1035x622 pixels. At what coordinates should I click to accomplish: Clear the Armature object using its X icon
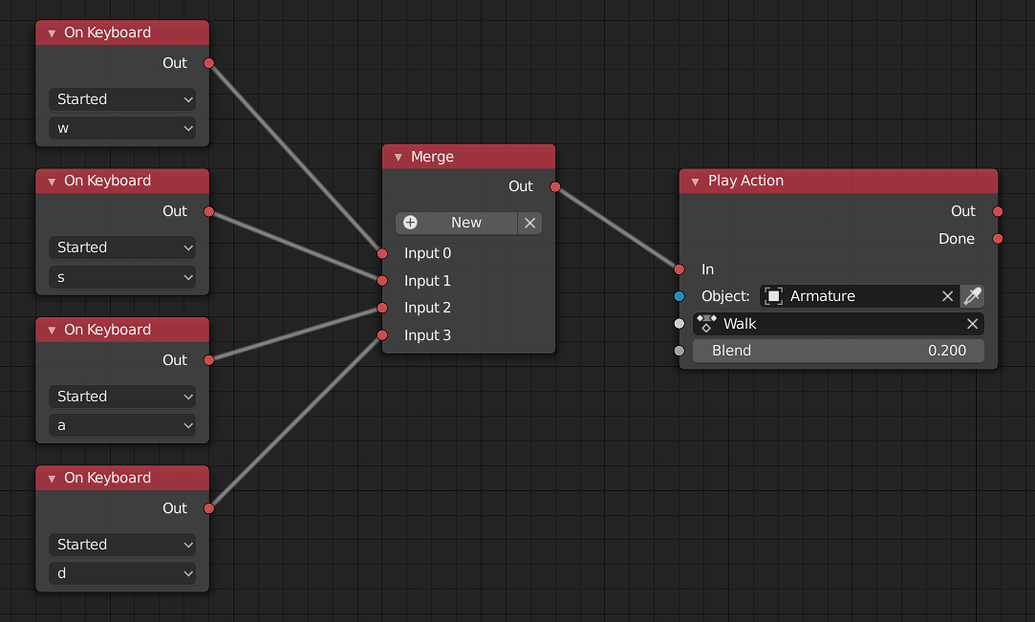pyautogui.click(x=947, y=296)
